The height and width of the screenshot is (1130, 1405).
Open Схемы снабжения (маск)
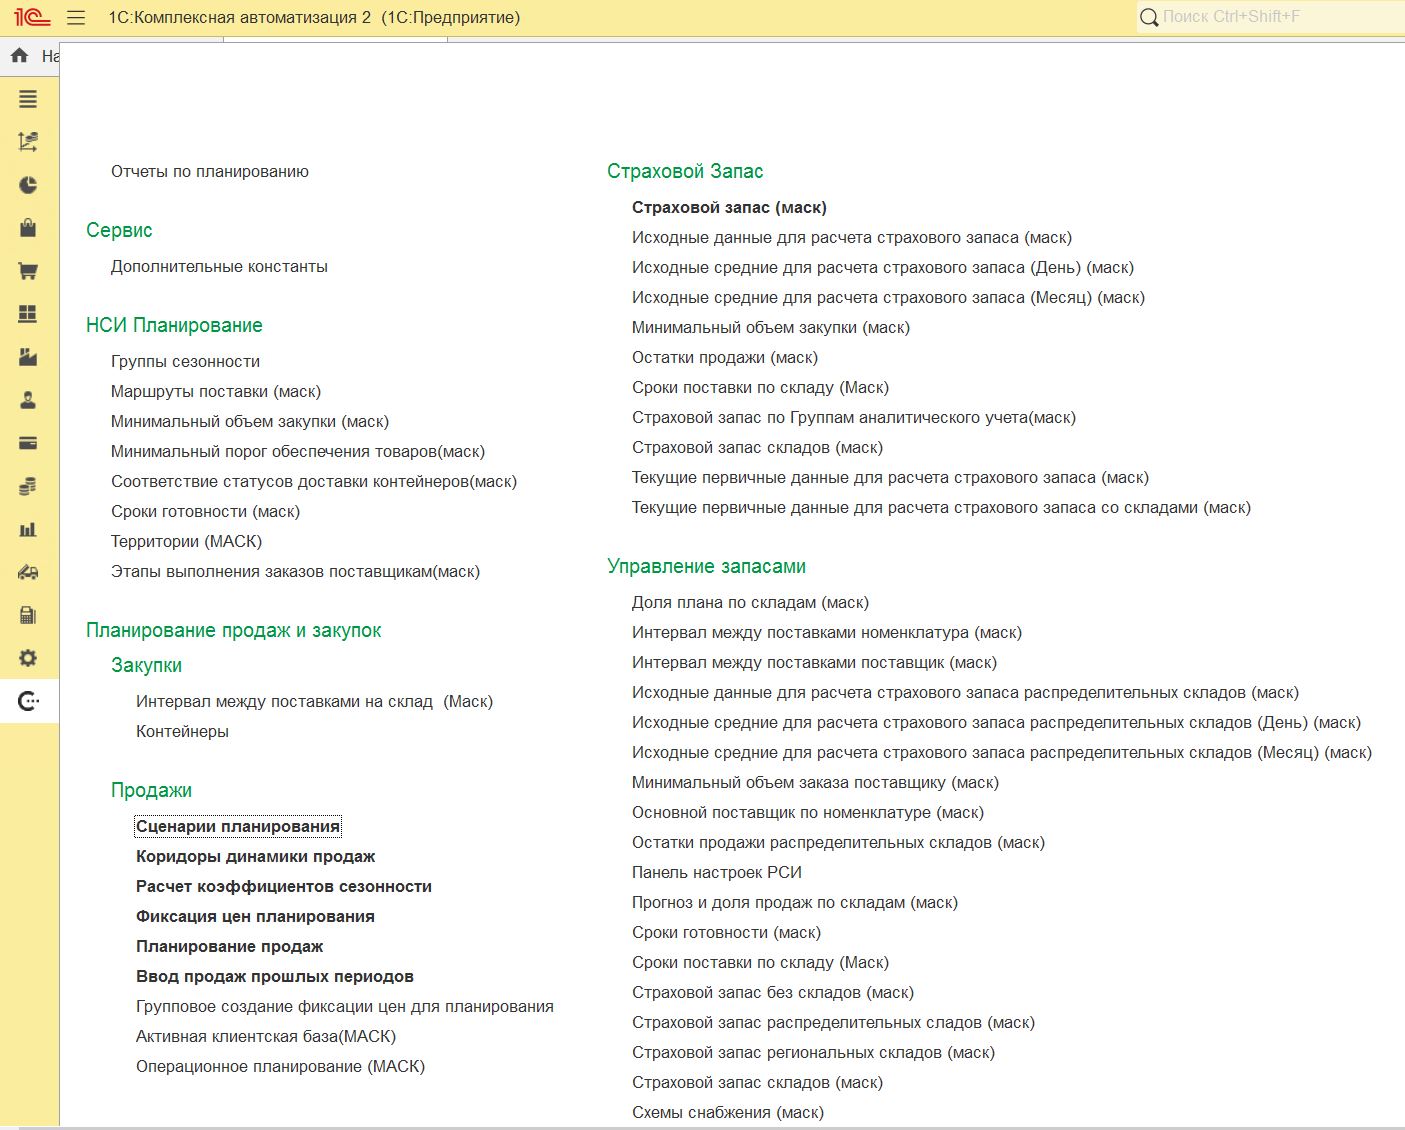728,1113
